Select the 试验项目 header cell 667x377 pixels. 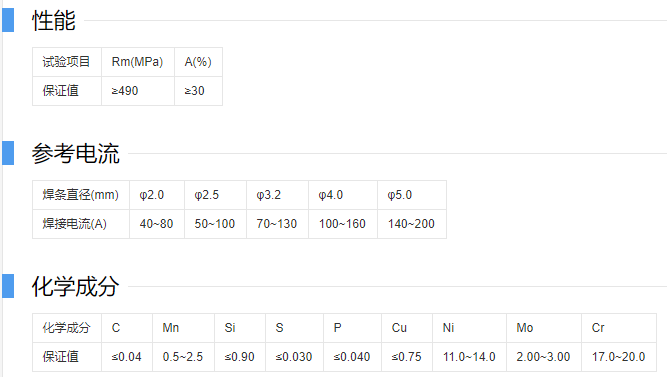(67, 62)
